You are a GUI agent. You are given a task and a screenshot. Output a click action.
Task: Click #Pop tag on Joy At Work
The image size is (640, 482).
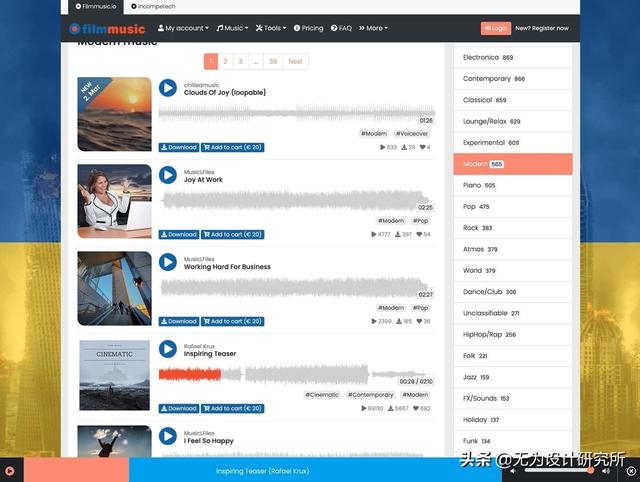pos(420,220)
